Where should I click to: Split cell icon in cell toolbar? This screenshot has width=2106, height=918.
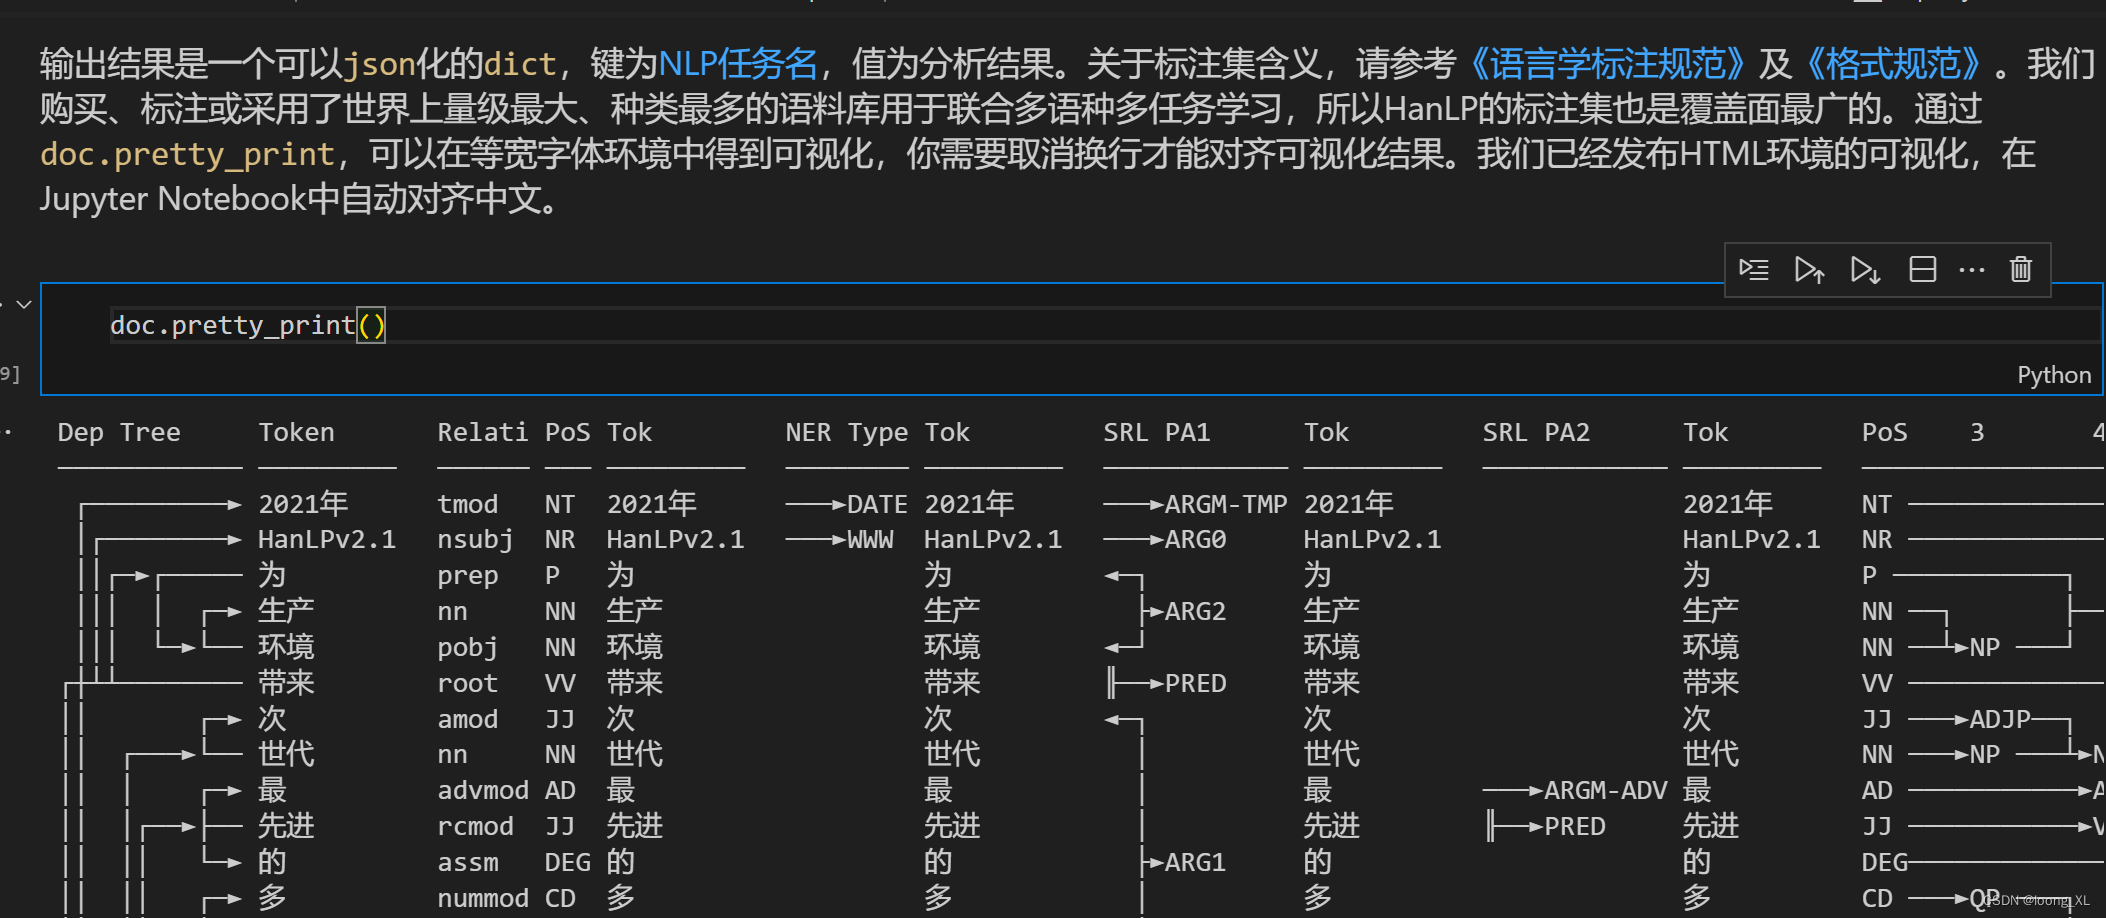pyautogui.click(x=1922, y=269)
